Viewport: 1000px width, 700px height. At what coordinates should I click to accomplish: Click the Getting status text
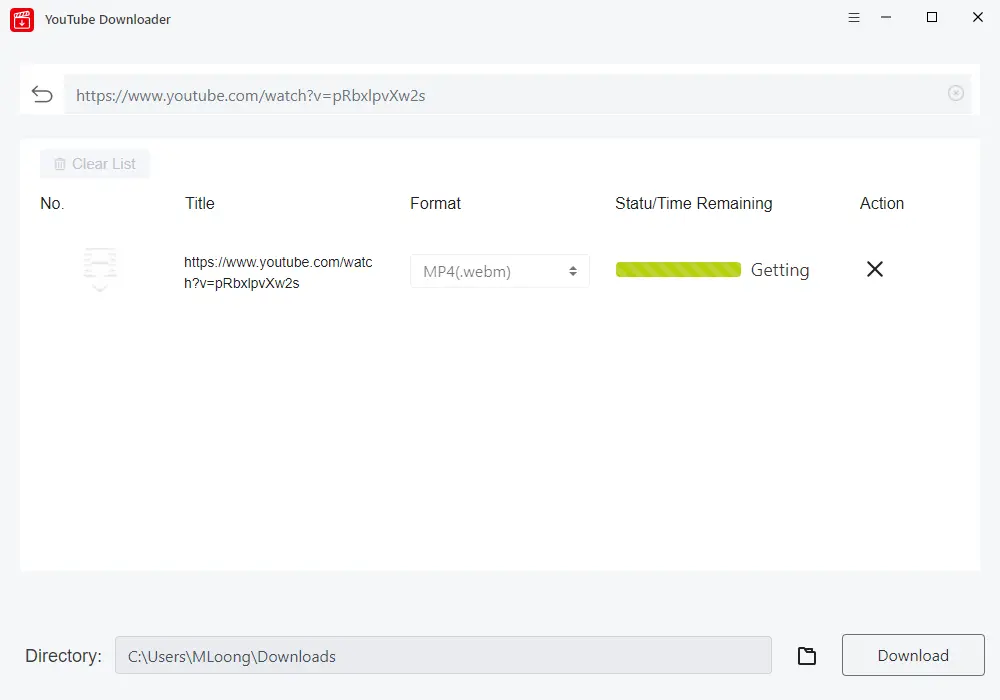780,270
